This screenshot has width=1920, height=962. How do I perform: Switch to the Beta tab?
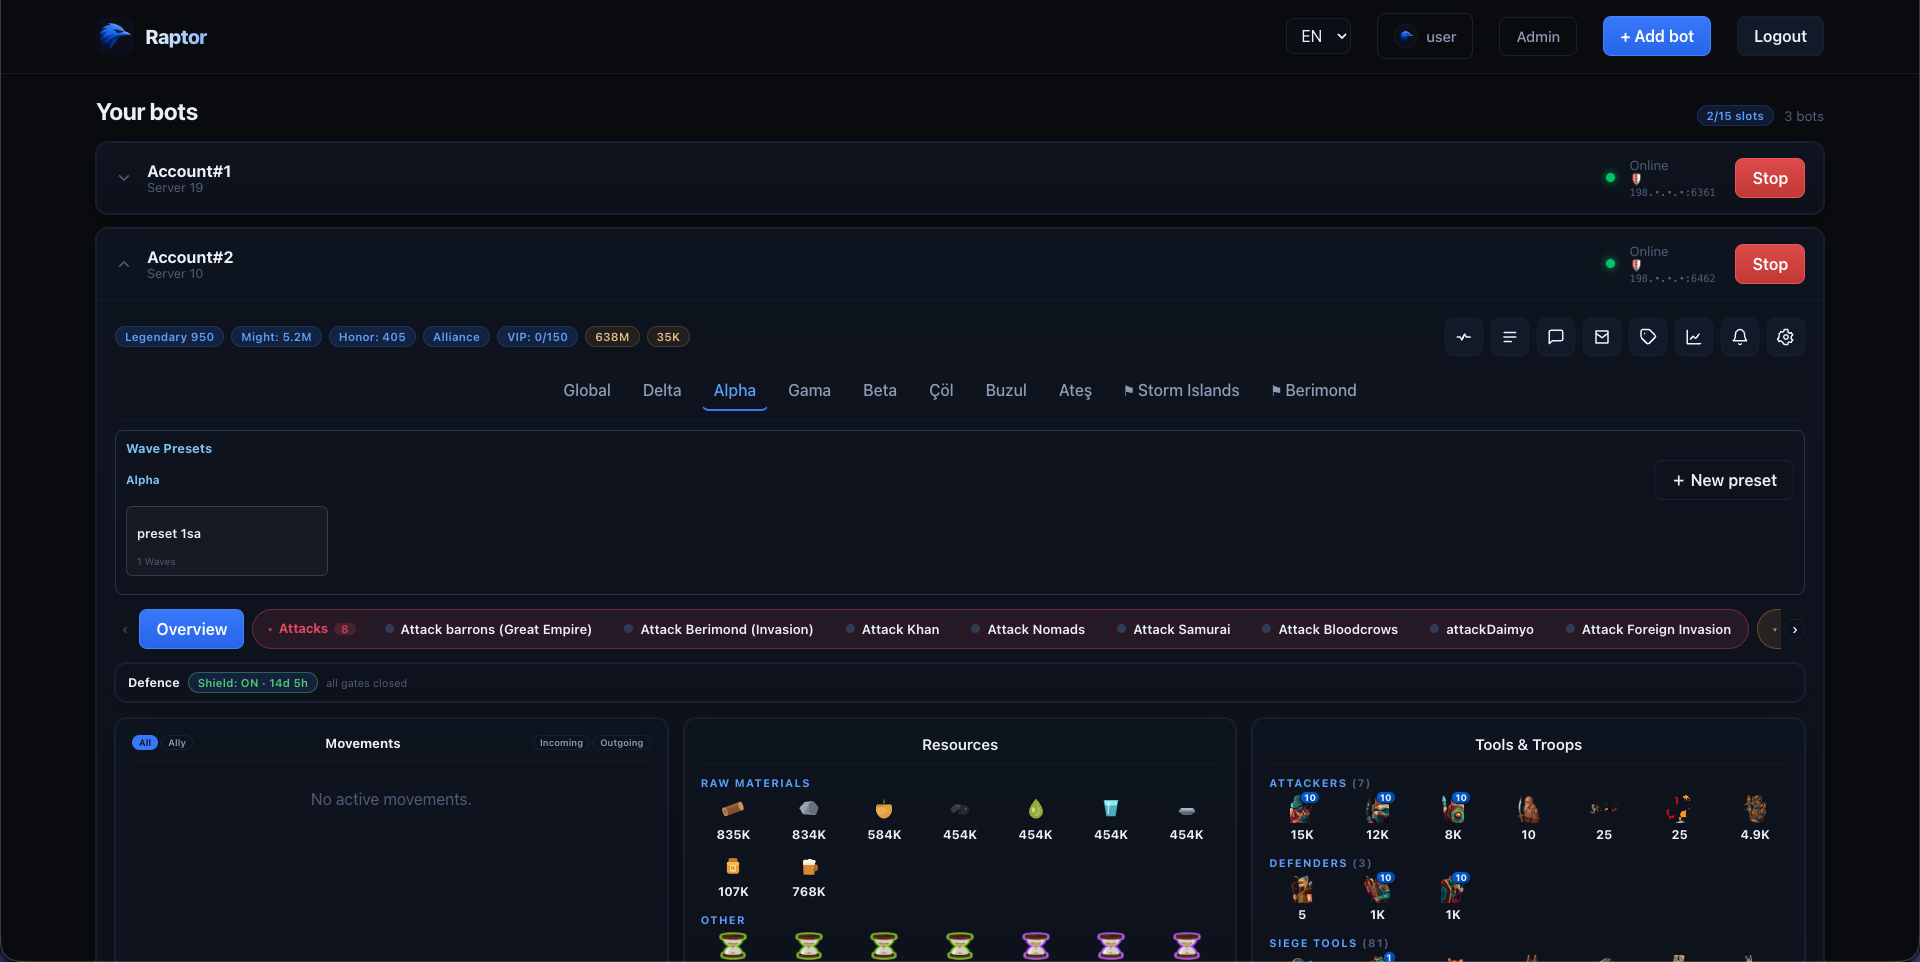pos(880,390)
